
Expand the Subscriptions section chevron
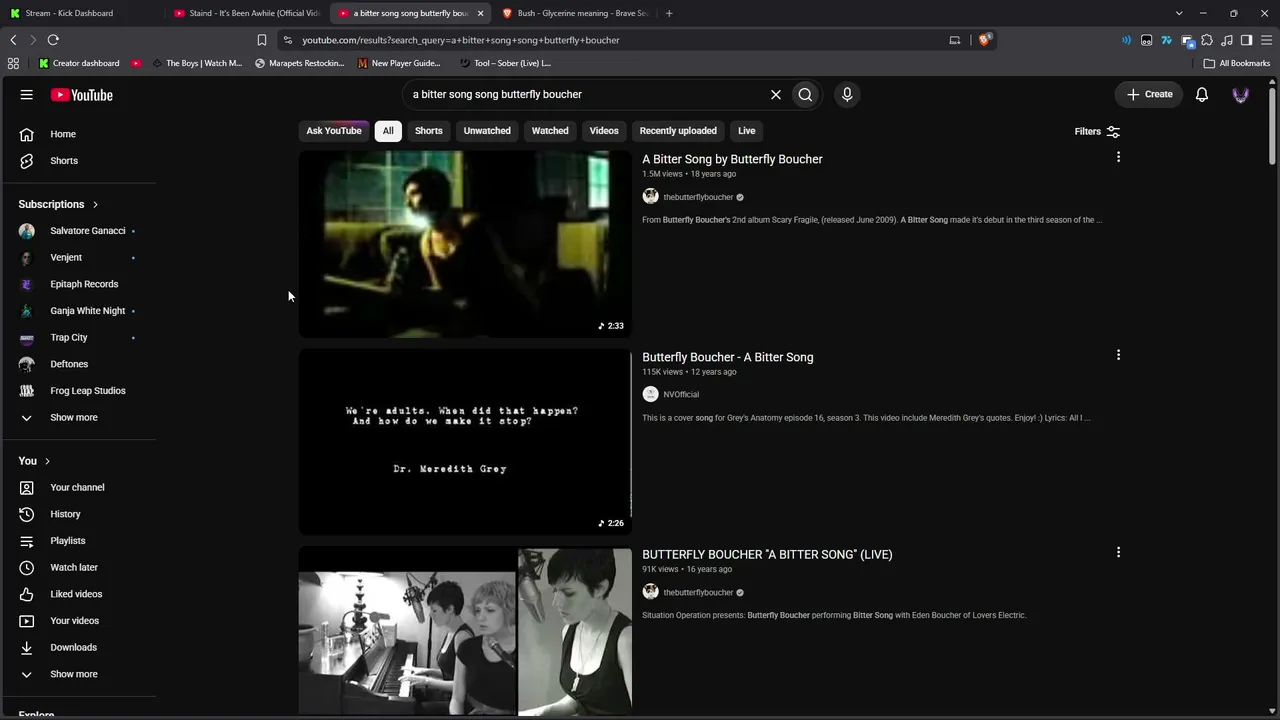(95, 205)
